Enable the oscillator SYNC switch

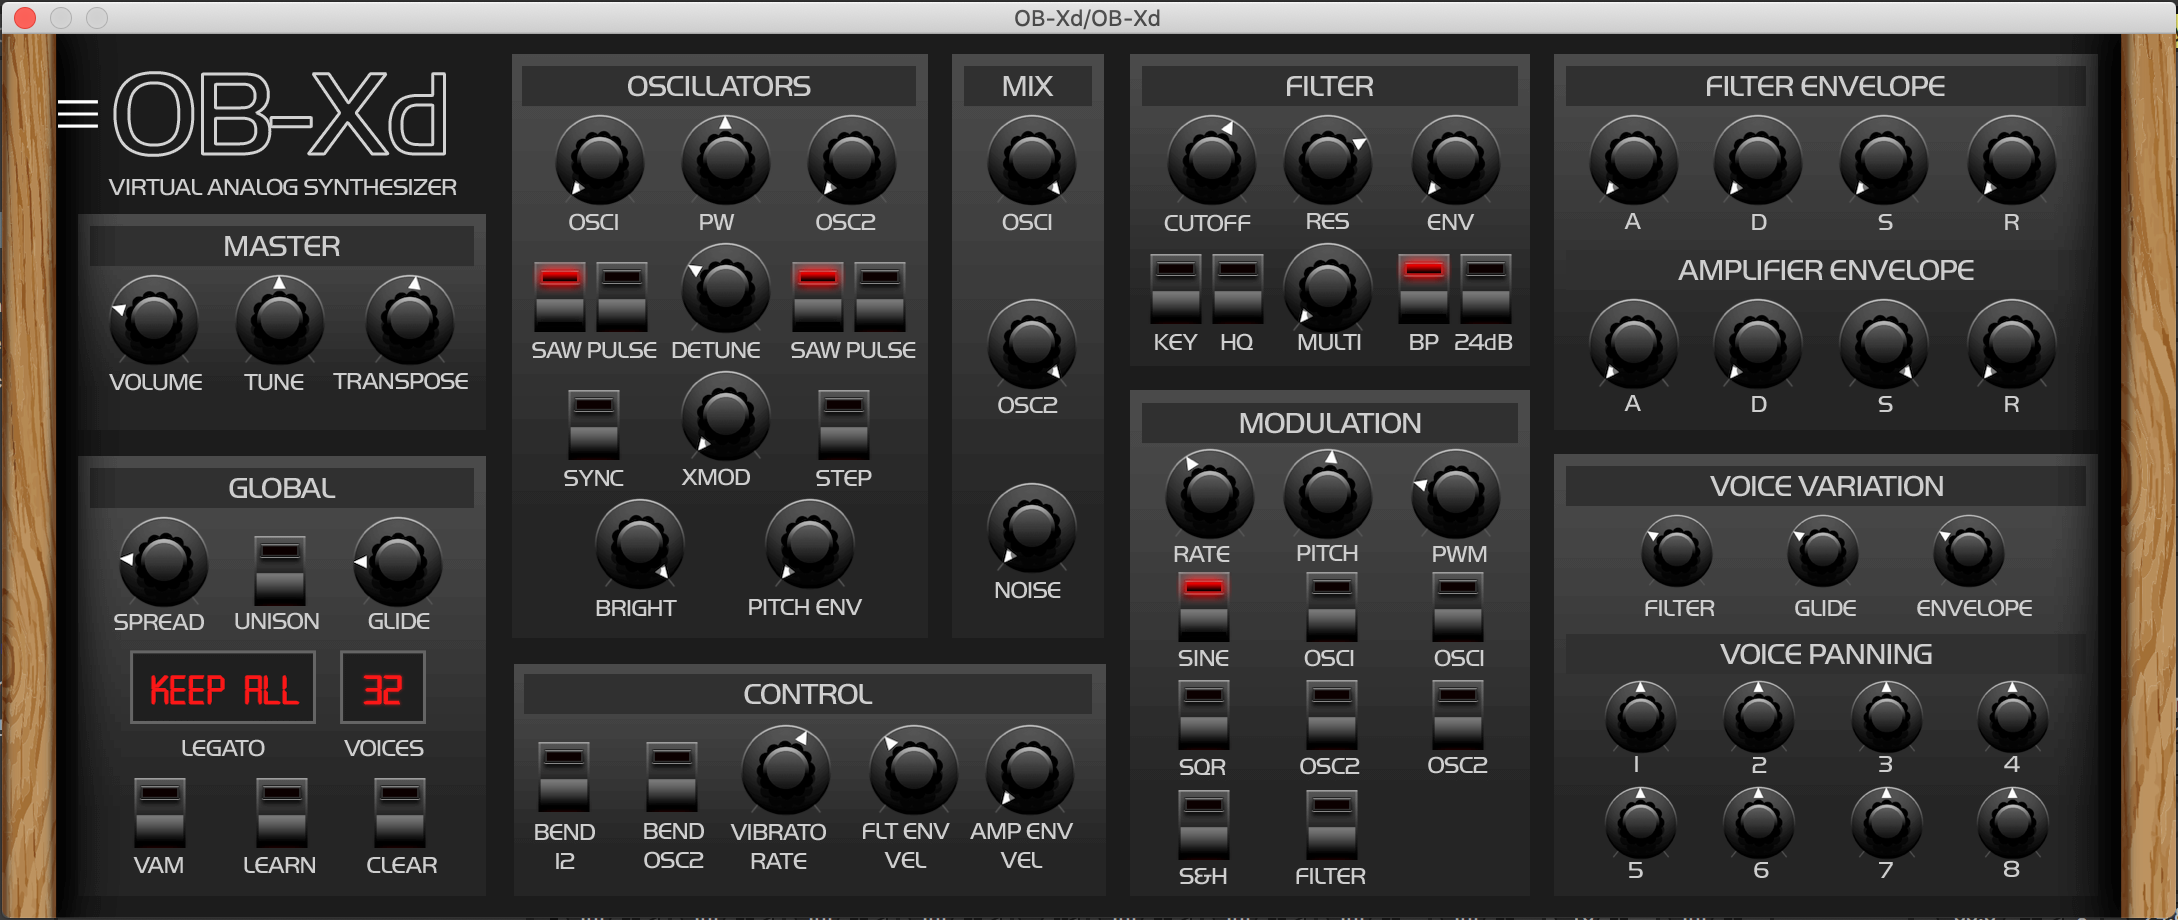[594, 424]
